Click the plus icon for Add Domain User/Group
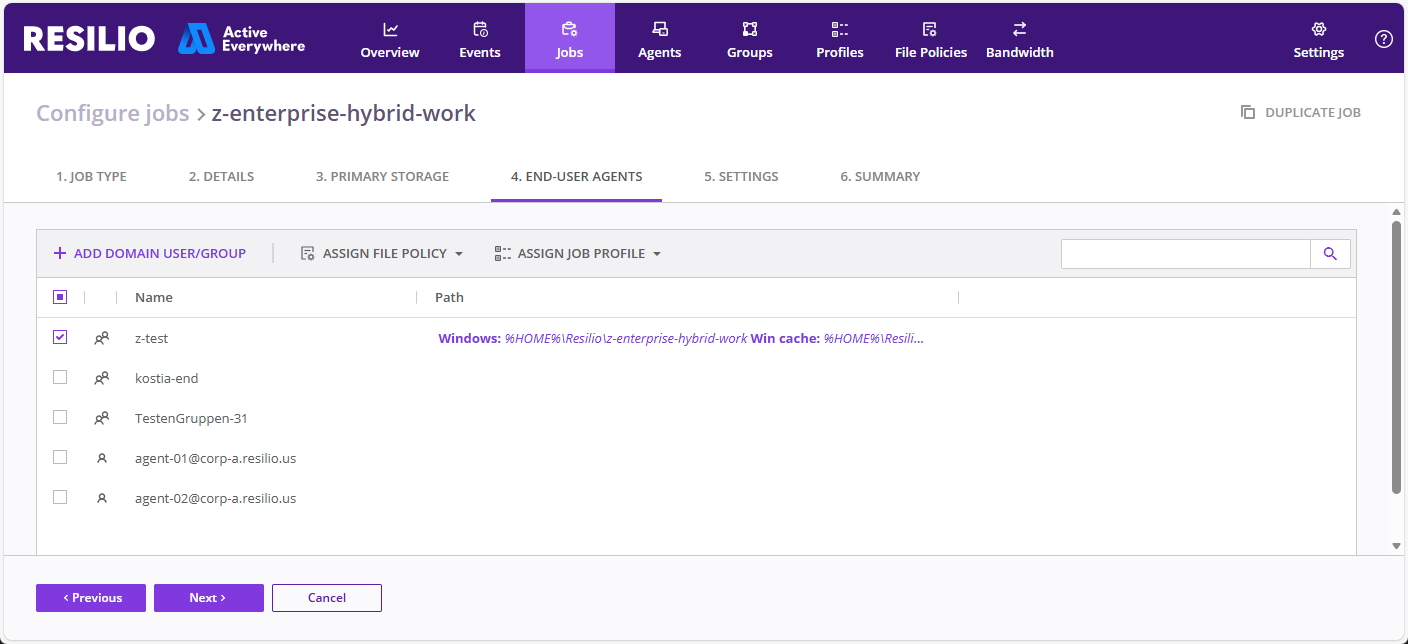The height and width of the screenshot is (644, 1408). click(60, 253)
